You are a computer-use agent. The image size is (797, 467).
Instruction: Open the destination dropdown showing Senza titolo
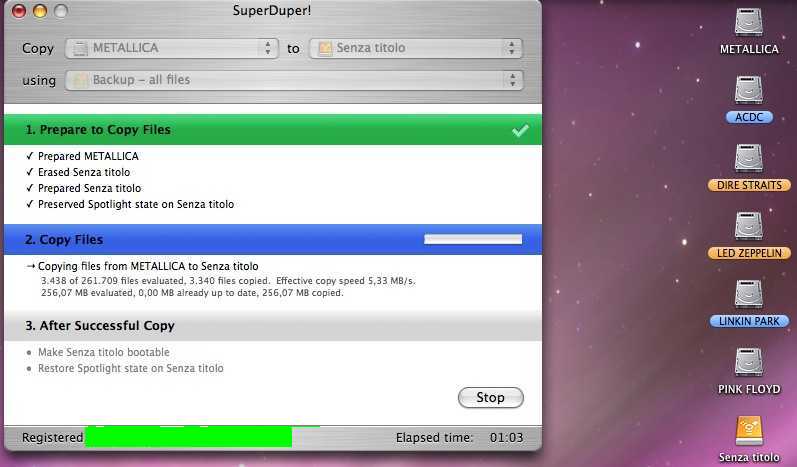tap(416, 48)
